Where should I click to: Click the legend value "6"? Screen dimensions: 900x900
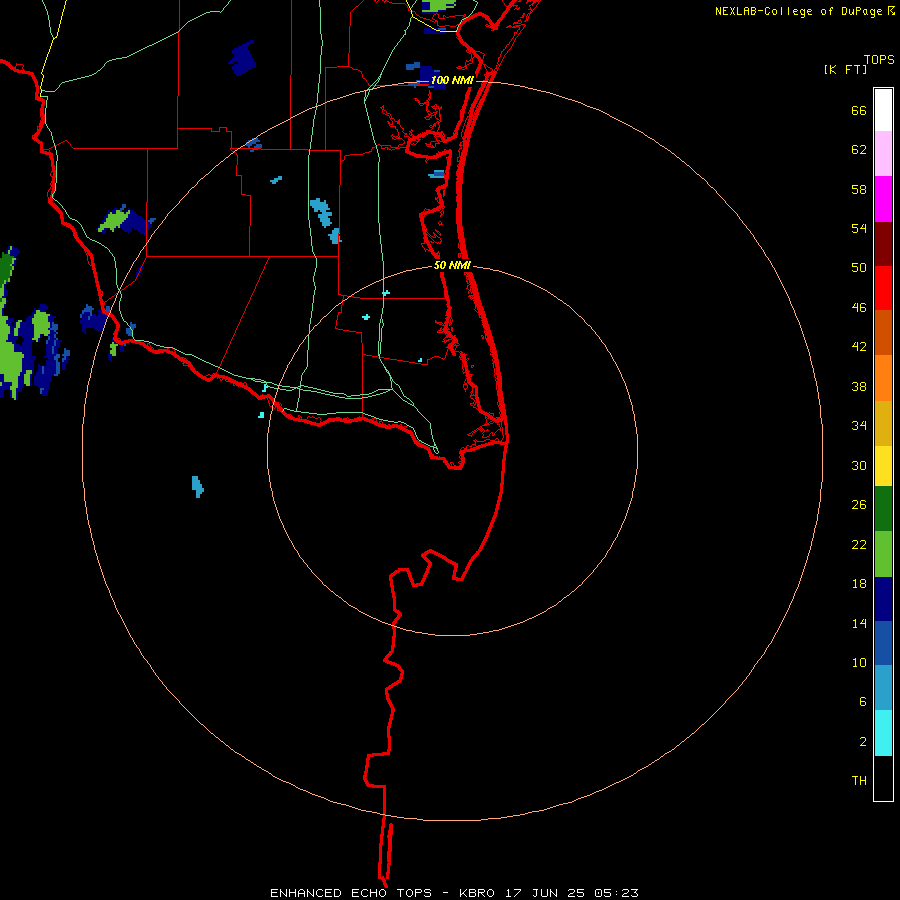863,702
